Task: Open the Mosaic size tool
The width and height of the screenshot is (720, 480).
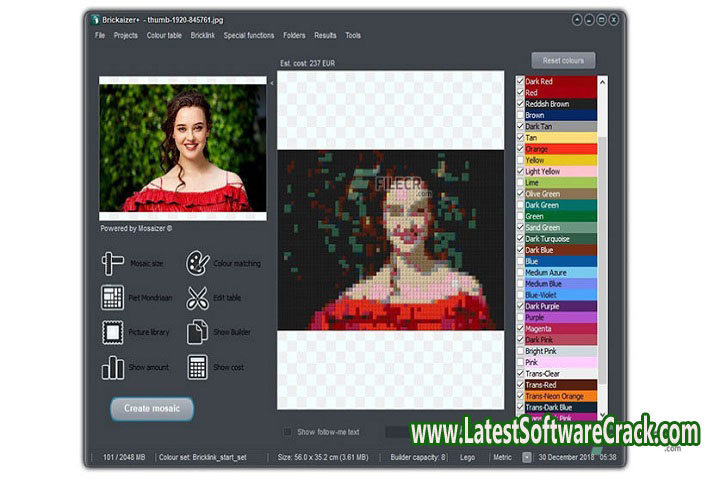Action: point(112,263)
